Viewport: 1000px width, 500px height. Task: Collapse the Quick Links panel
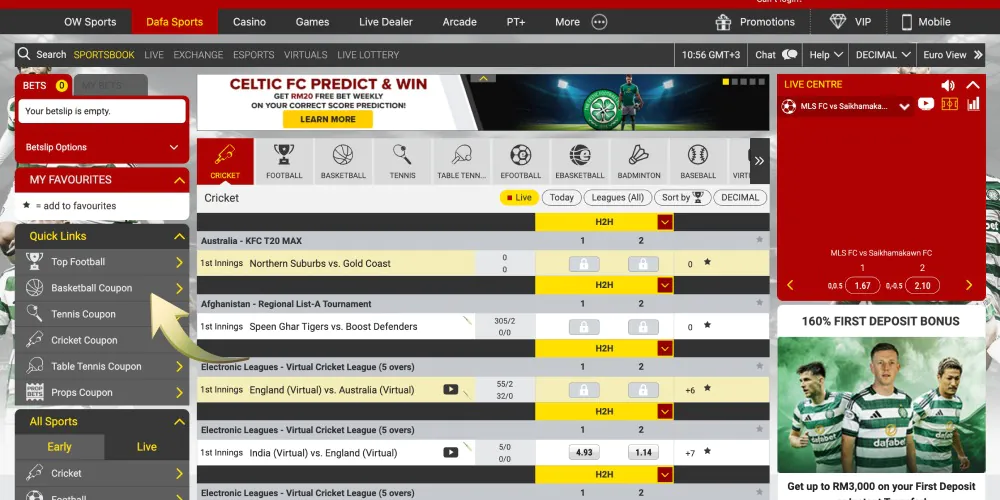180,237
